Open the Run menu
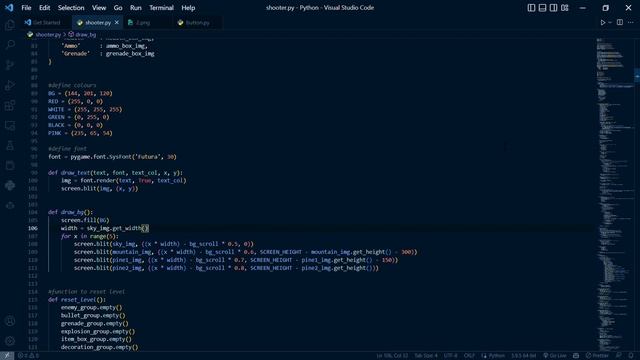This screenshot has height=360, width=640. click(136, 8)
